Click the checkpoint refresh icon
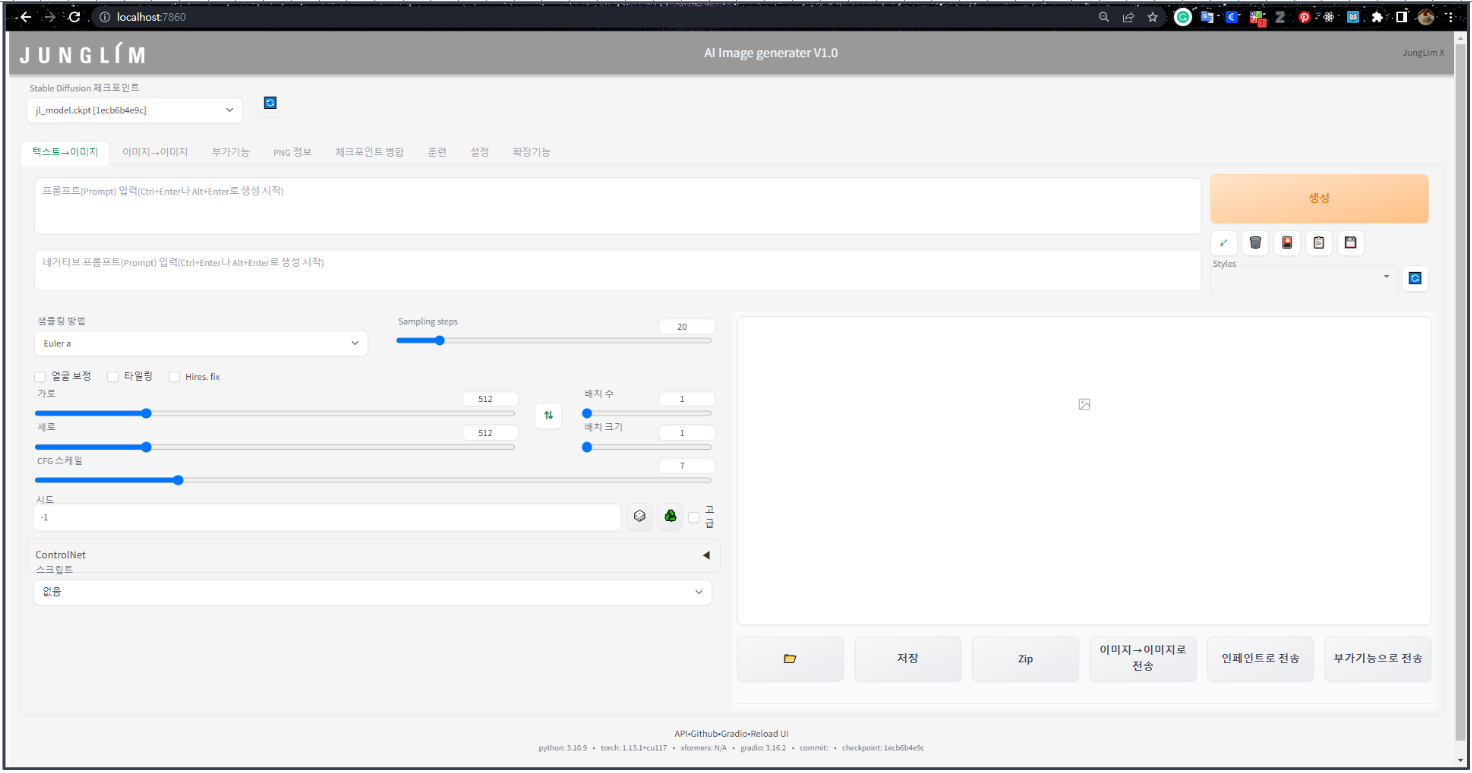 click(269, 103)
